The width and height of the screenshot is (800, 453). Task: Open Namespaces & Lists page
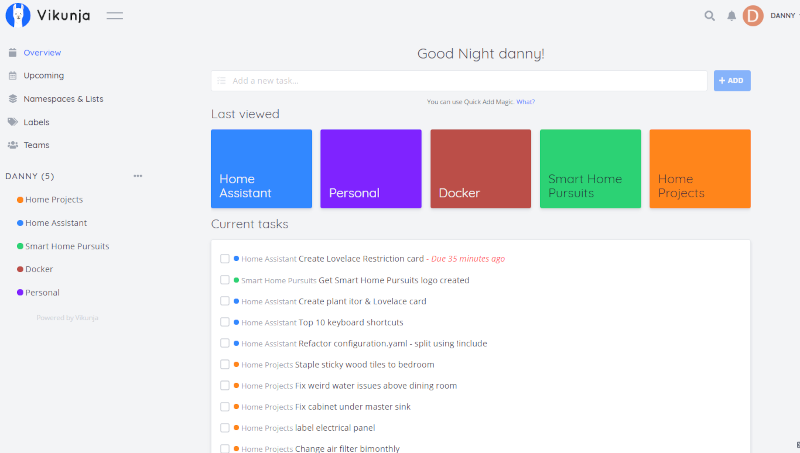[x=63, y=99]
